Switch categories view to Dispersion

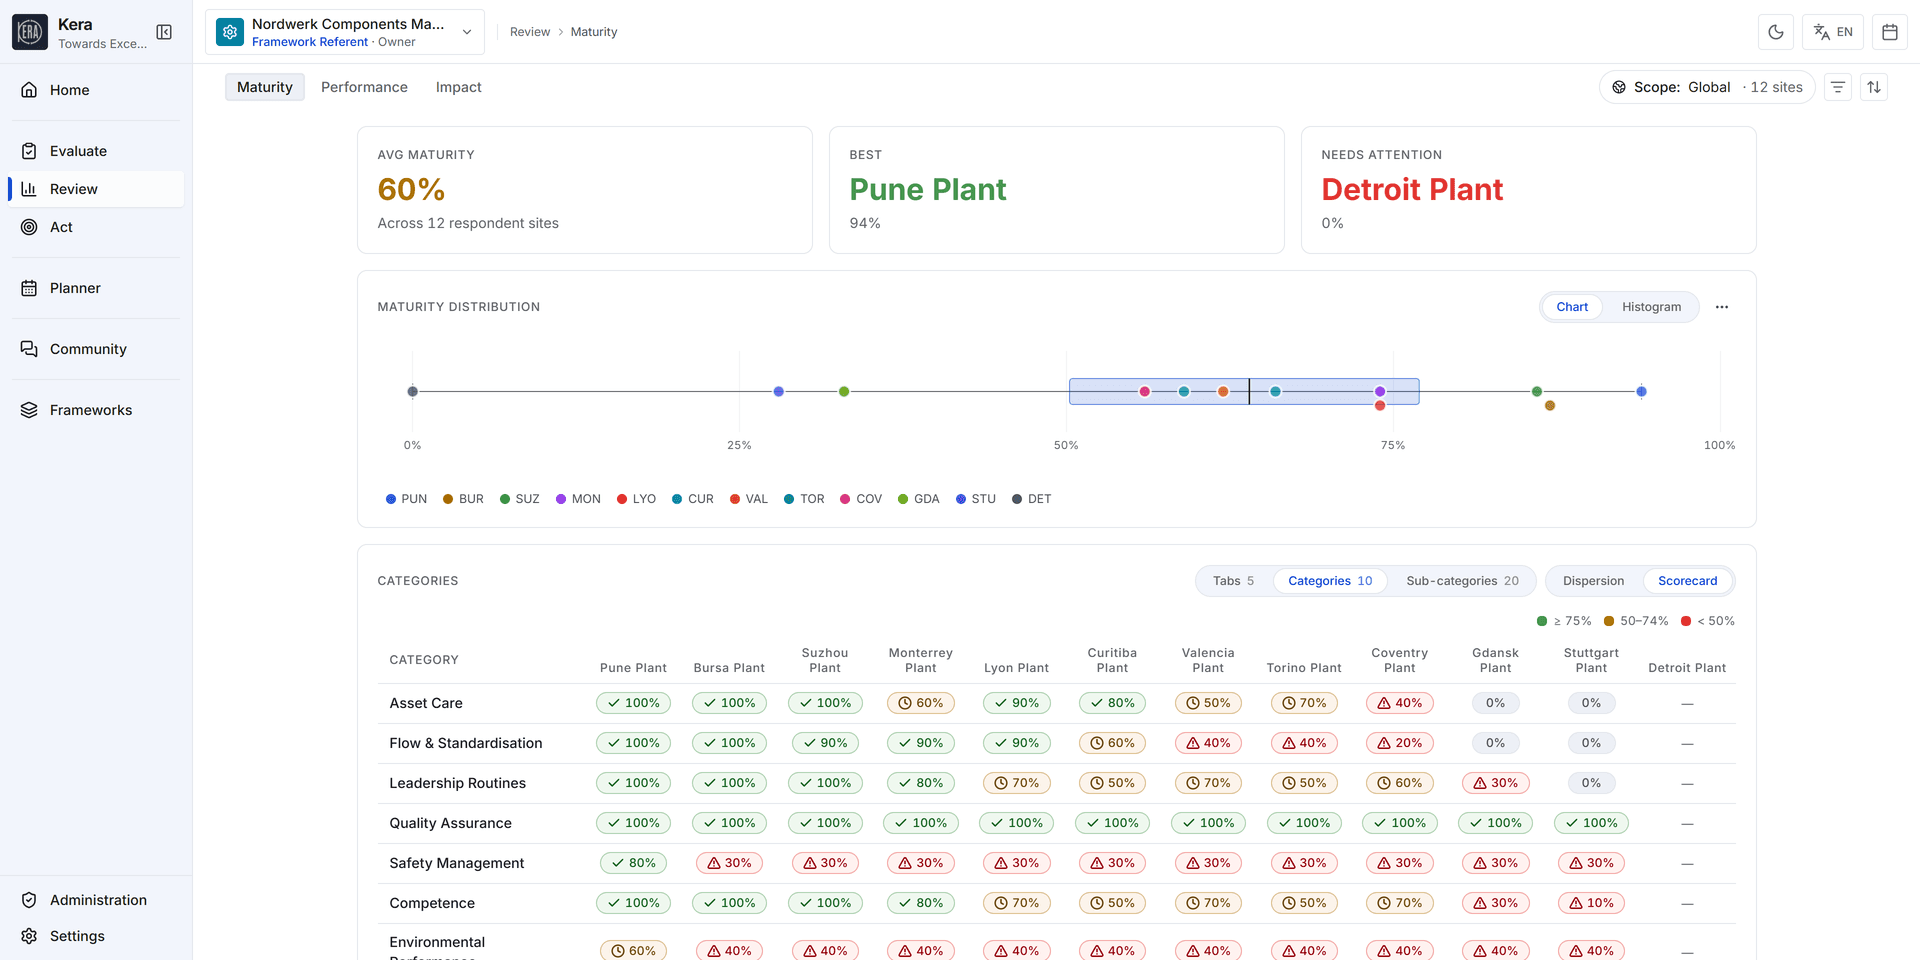click(1593, 581)
